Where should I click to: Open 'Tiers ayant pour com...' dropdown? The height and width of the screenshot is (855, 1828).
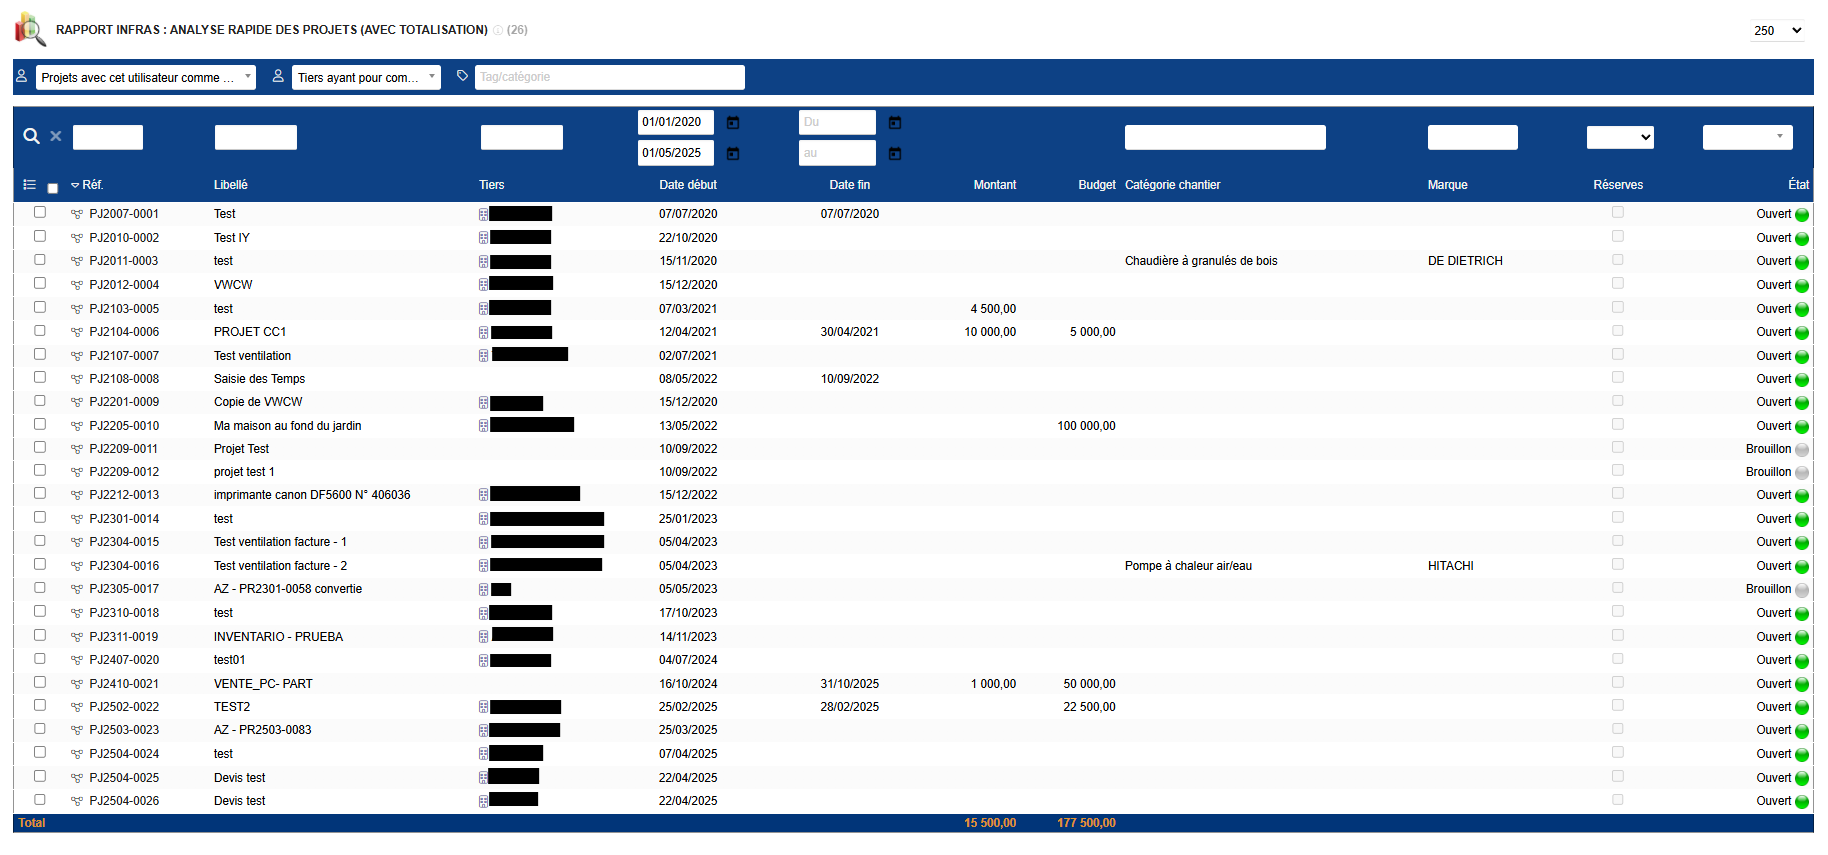click(366, 77)
